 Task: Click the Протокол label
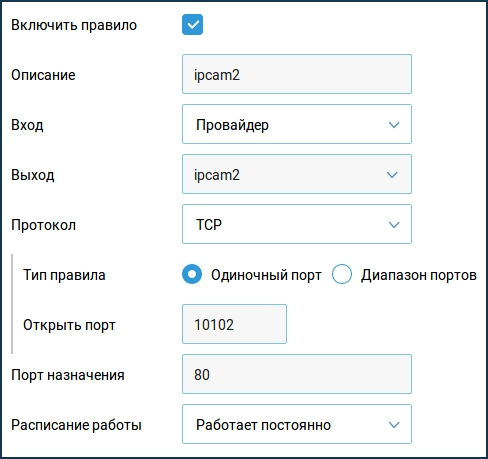click(44, 225)
